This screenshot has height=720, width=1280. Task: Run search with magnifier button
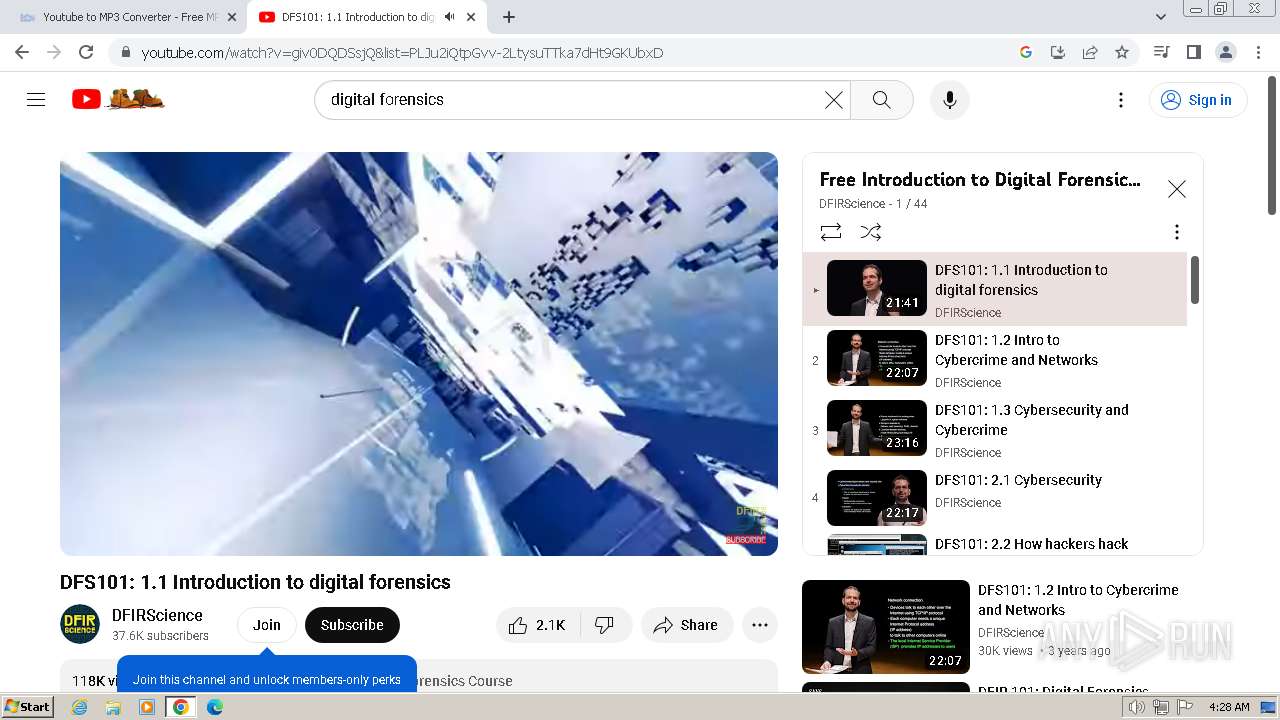(x=881, y=100)
